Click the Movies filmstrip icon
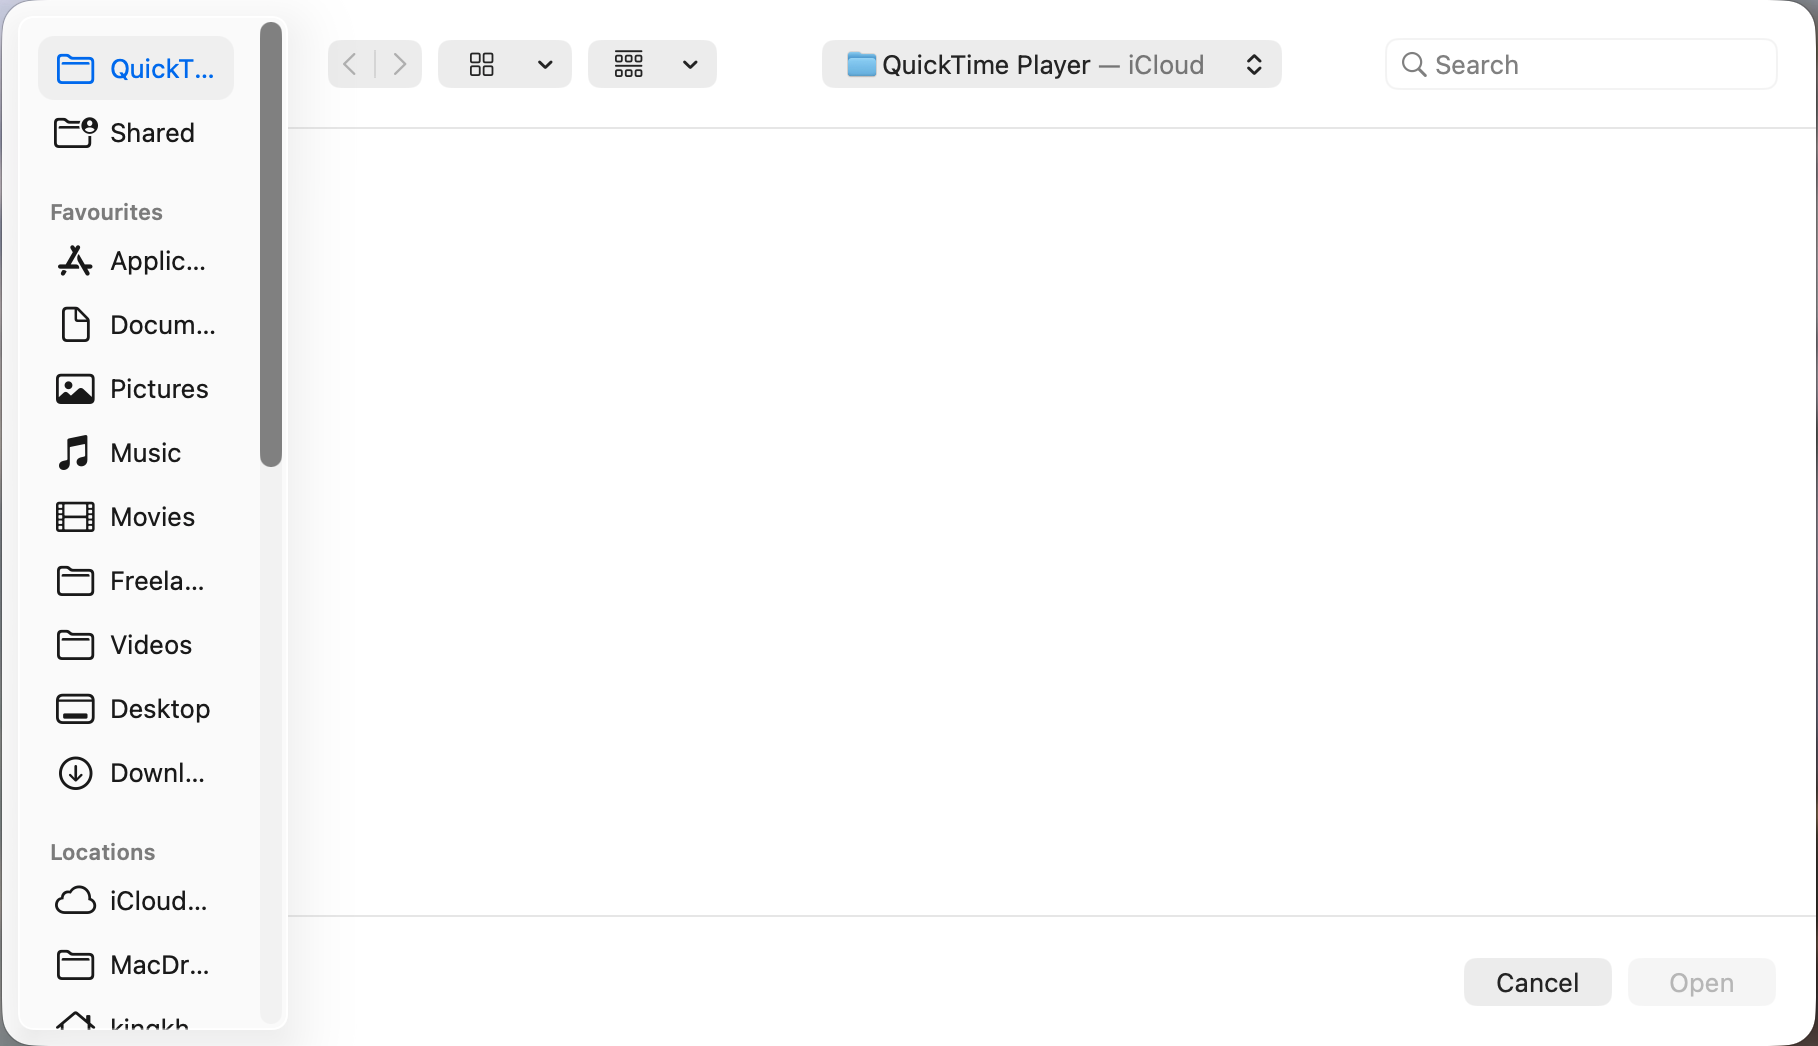The height and width of the screenshot is (1046, 1818). [75, 517]
